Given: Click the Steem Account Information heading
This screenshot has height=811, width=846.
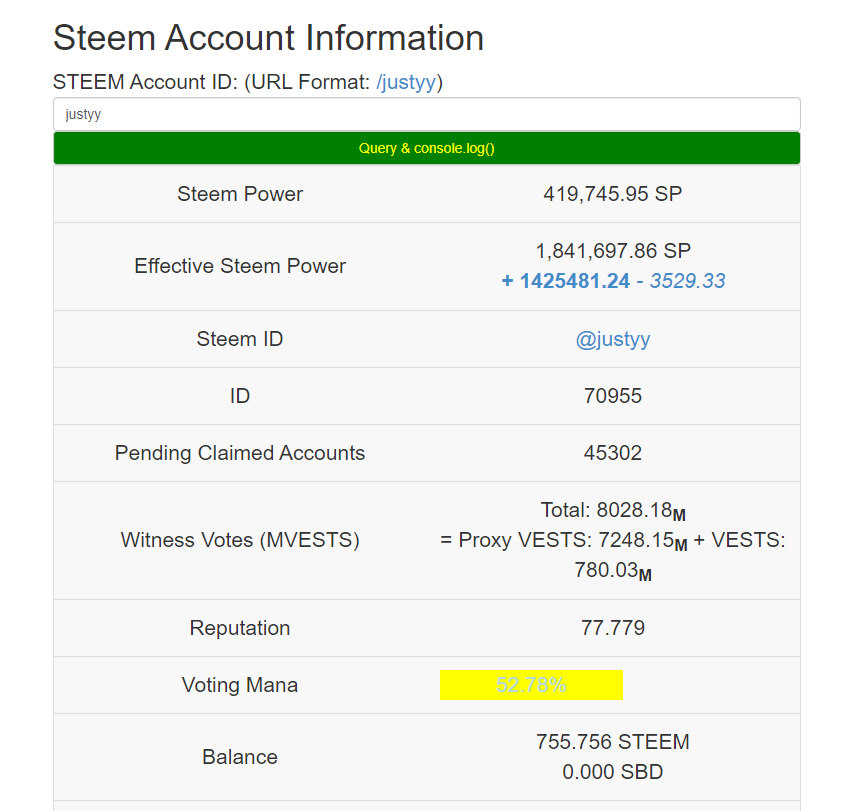Looking at the screenshot, I should pos(268,38).
